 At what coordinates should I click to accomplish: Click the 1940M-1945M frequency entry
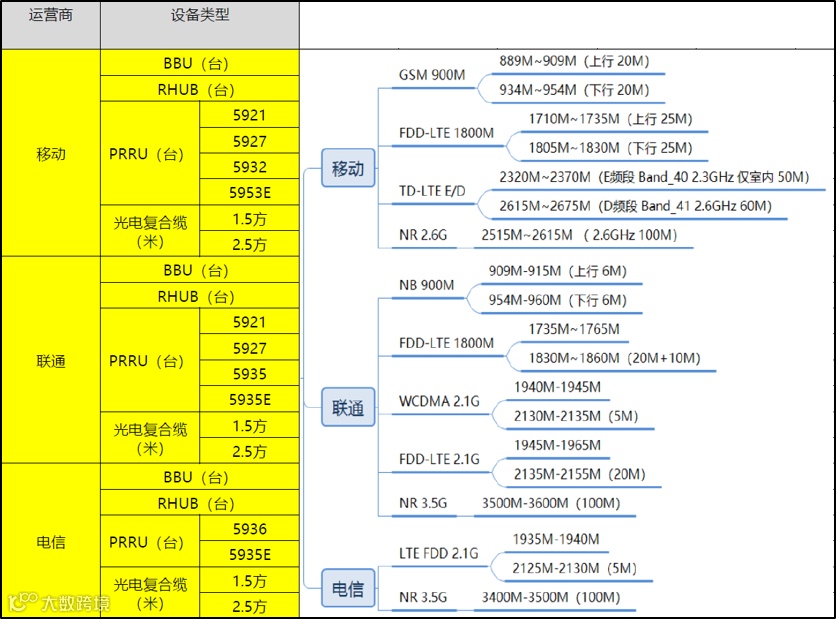pos(557,387)
